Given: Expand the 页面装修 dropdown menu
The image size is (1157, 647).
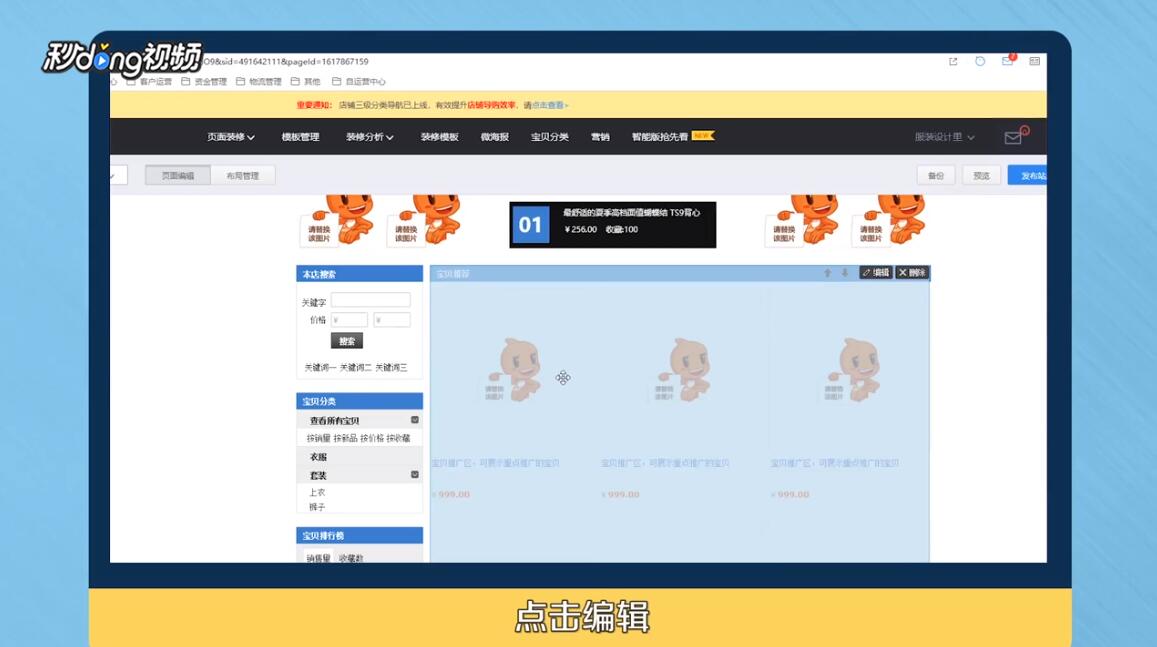Looking at the screenshot, I should tap(231, 136).
